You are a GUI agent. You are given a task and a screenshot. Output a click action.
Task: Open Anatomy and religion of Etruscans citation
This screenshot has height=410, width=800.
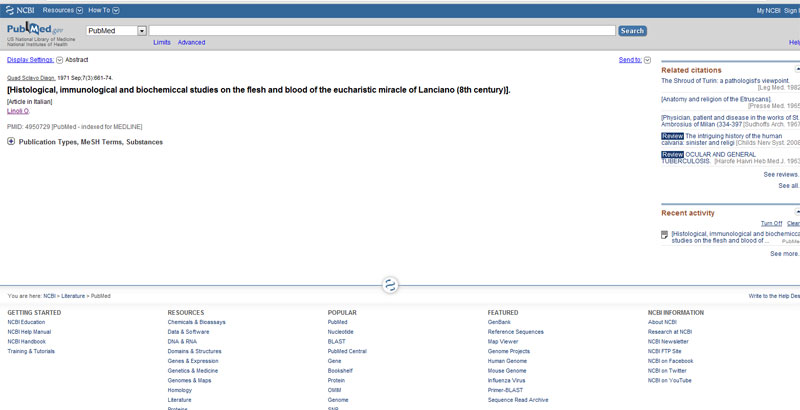pyautogui.click(x=716, y=99)
